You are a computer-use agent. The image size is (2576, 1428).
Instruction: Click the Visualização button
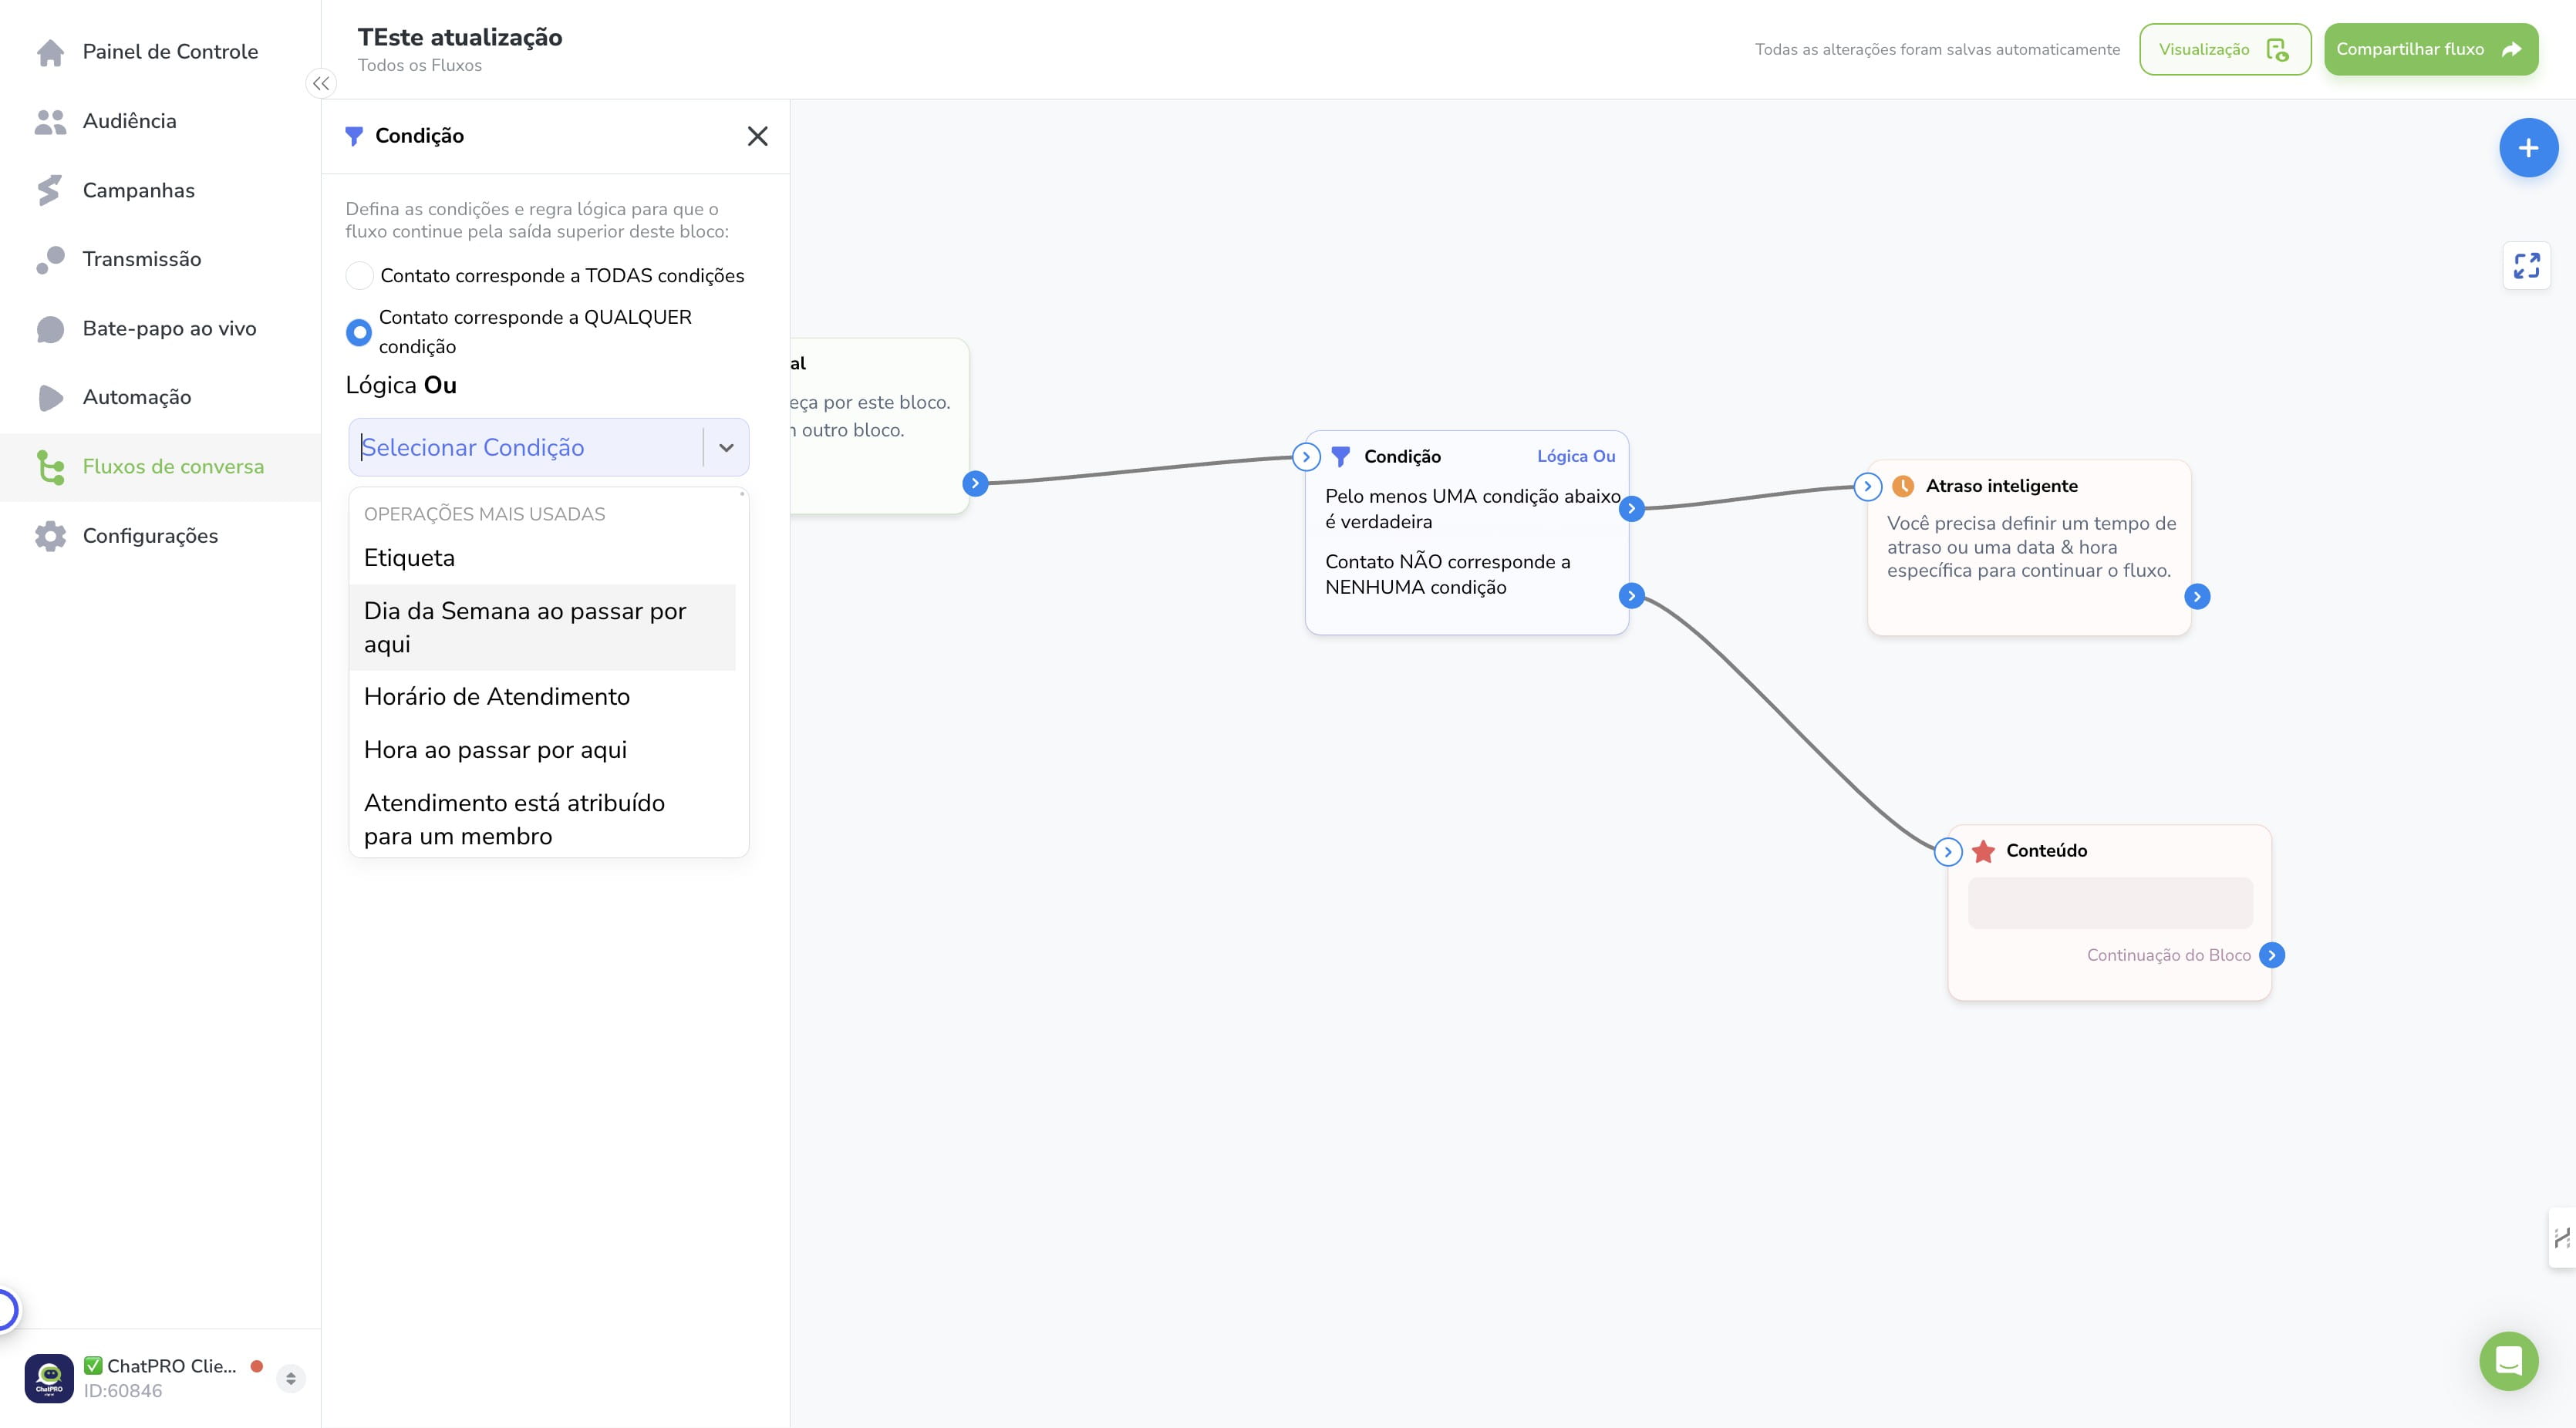coord(2225,49)
